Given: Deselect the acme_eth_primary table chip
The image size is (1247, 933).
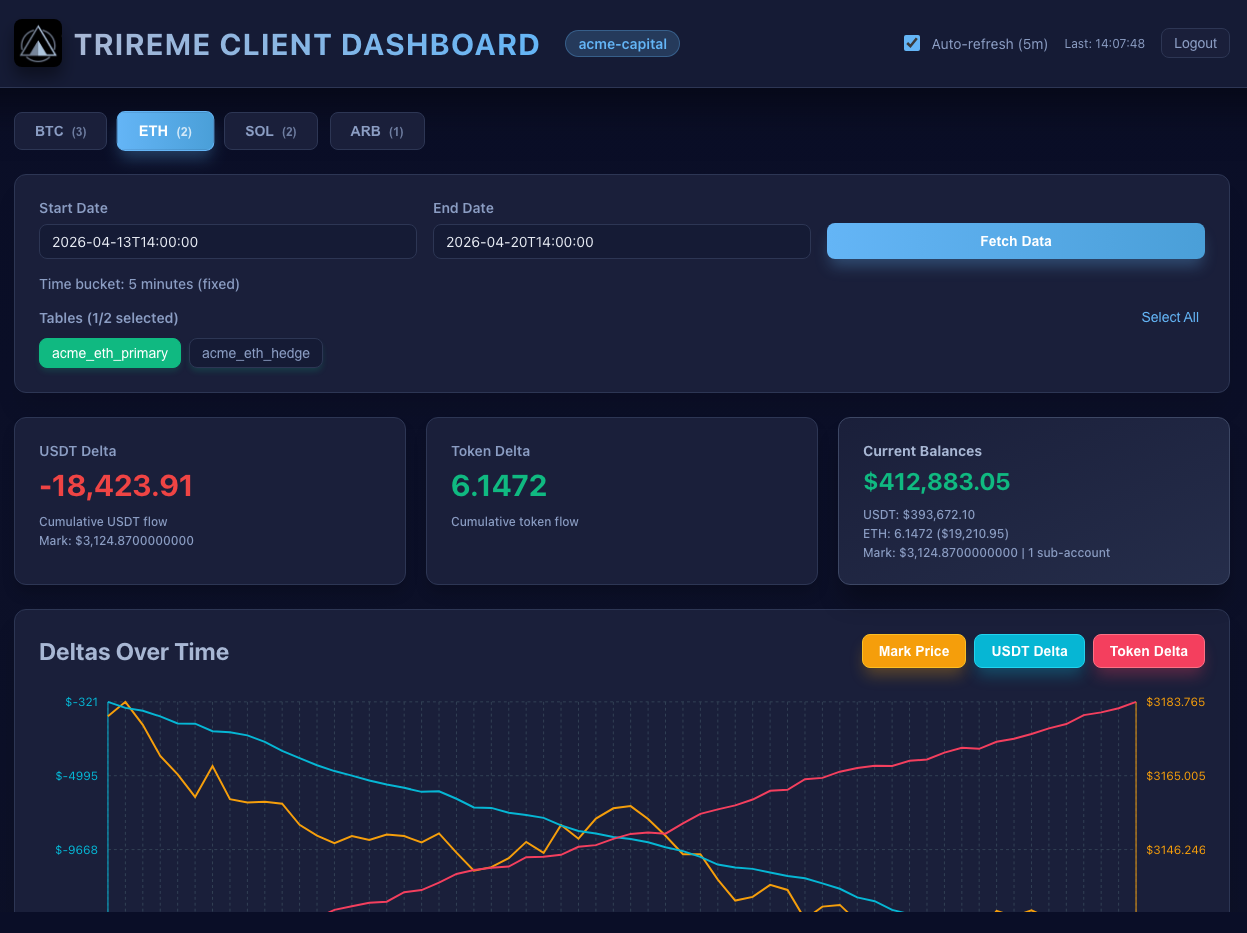Looking at the screenshot, I should pos(110,353).
